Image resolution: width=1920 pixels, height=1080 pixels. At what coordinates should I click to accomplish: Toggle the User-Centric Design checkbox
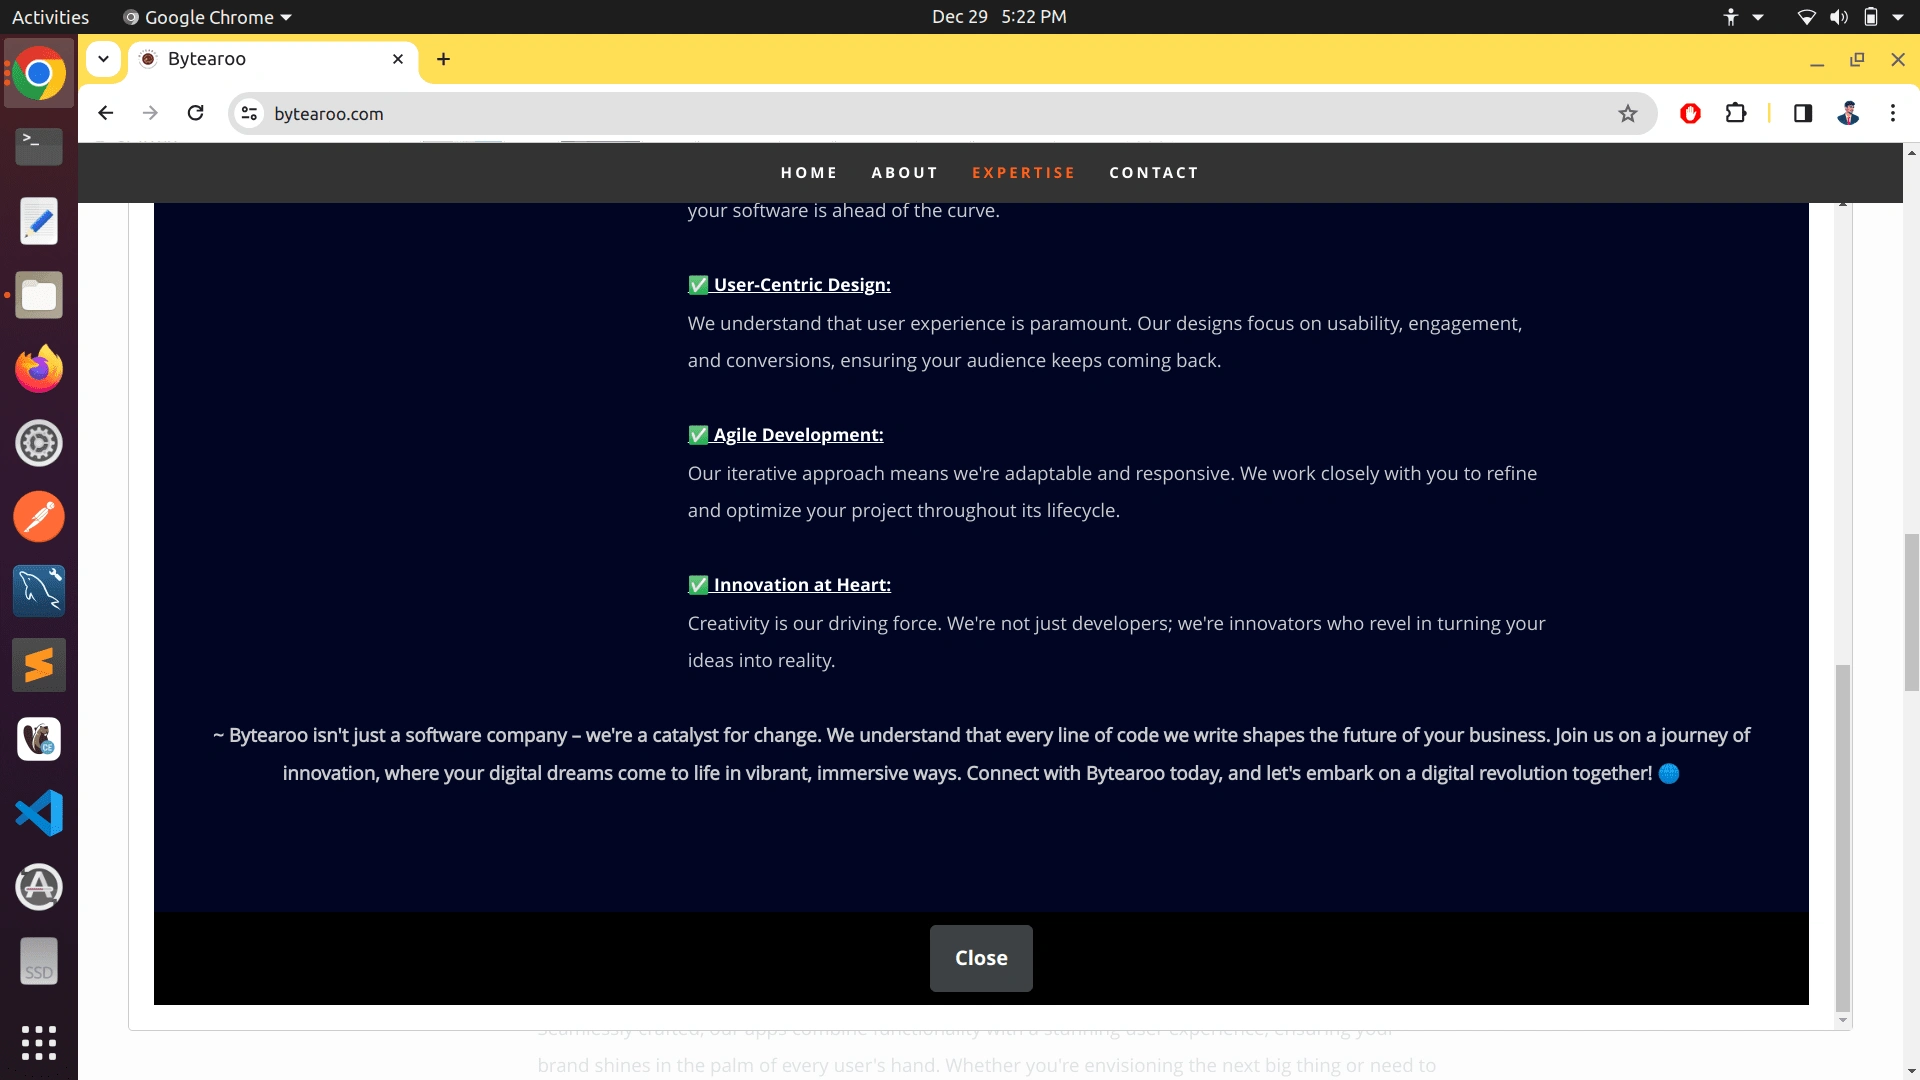click(x=698, y=284)
